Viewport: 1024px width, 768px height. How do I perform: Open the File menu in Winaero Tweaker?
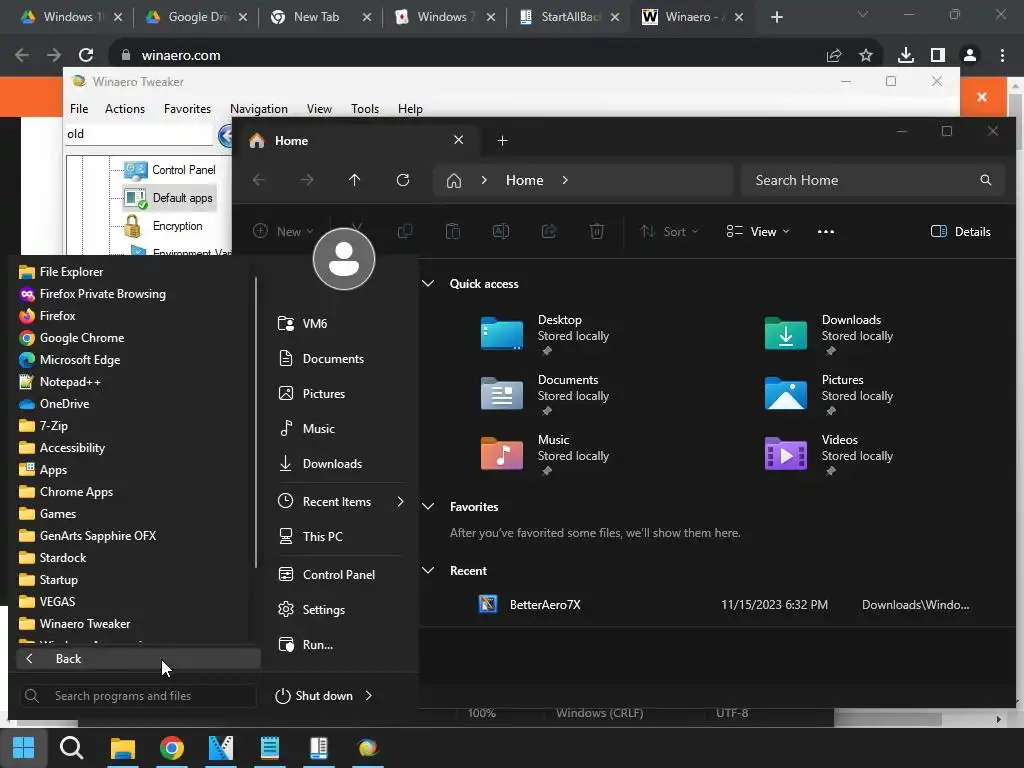click(x=79, y=108)
